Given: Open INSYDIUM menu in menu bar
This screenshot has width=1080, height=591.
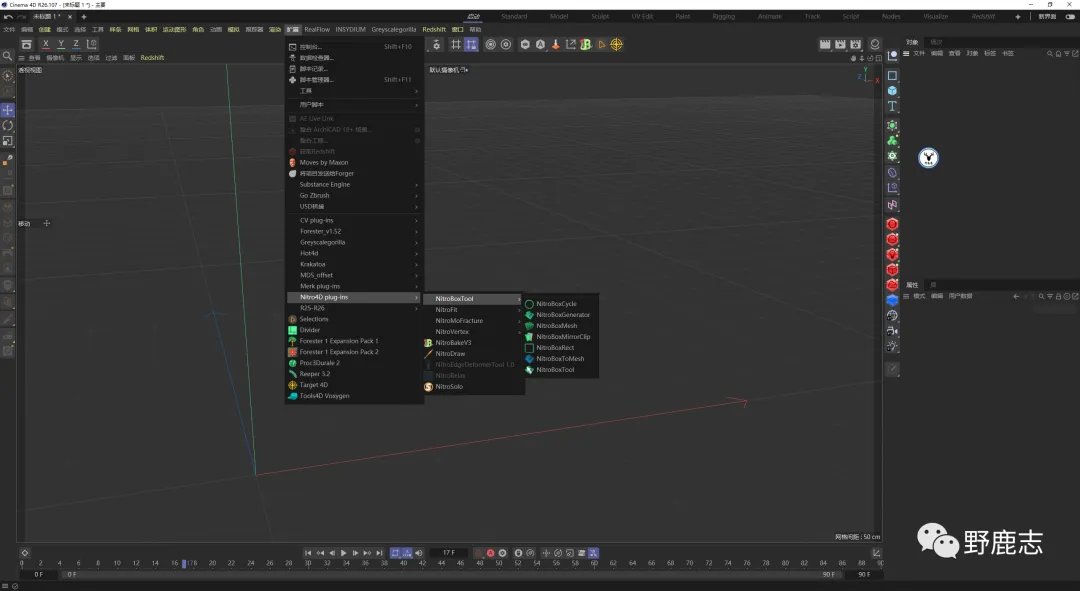Looking at the screenshot, I should click(351, 30).
